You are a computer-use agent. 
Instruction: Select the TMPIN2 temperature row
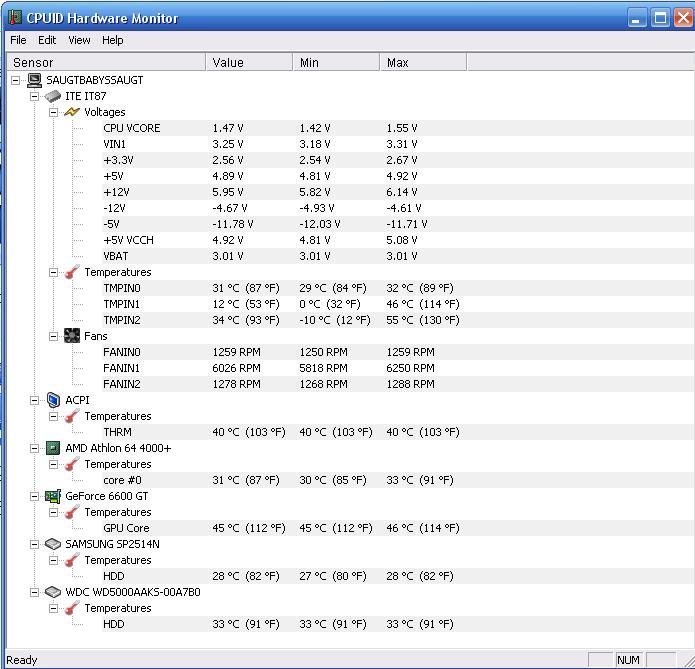point(398,320)
